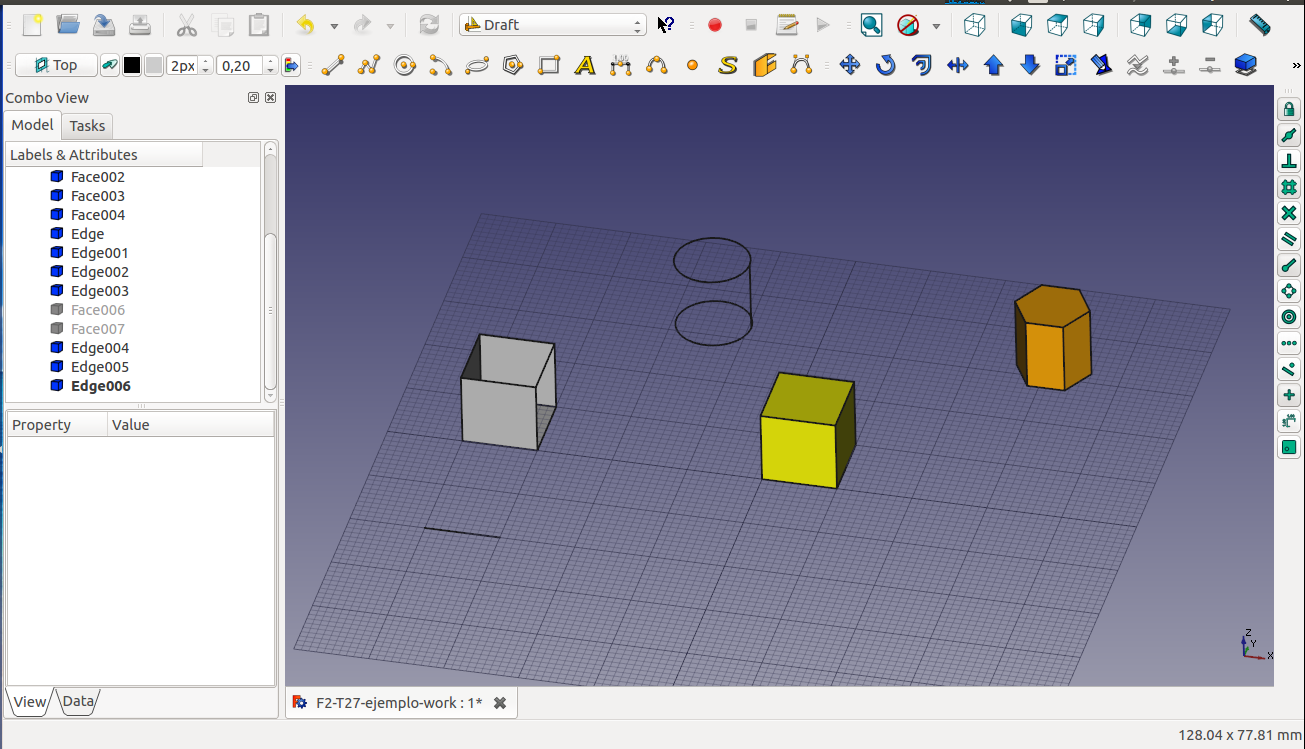Image resolution: width=1305 pixels, height=749 pixels.
Task: Select Edge006 in the model tree
Action: (x=100, y=386)
